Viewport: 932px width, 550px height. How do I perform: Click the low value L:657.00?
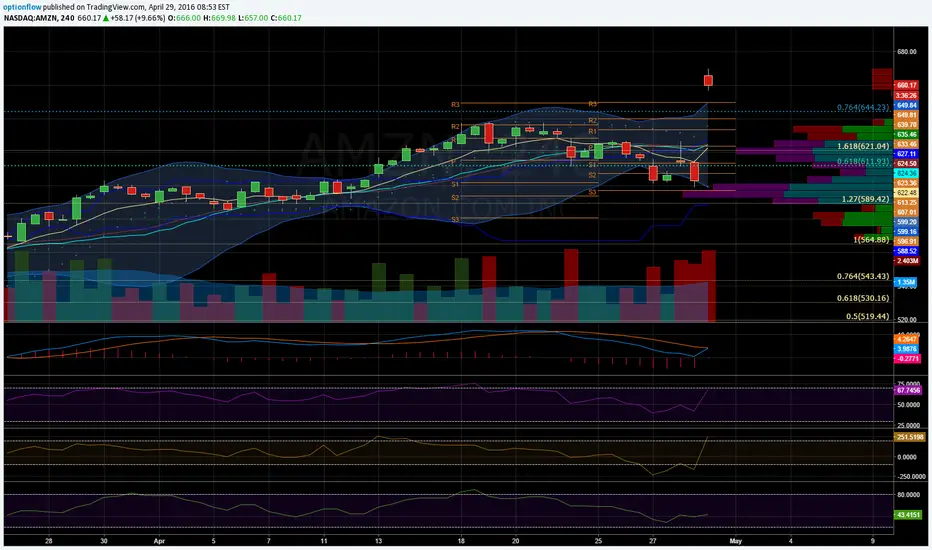(256, 18)
